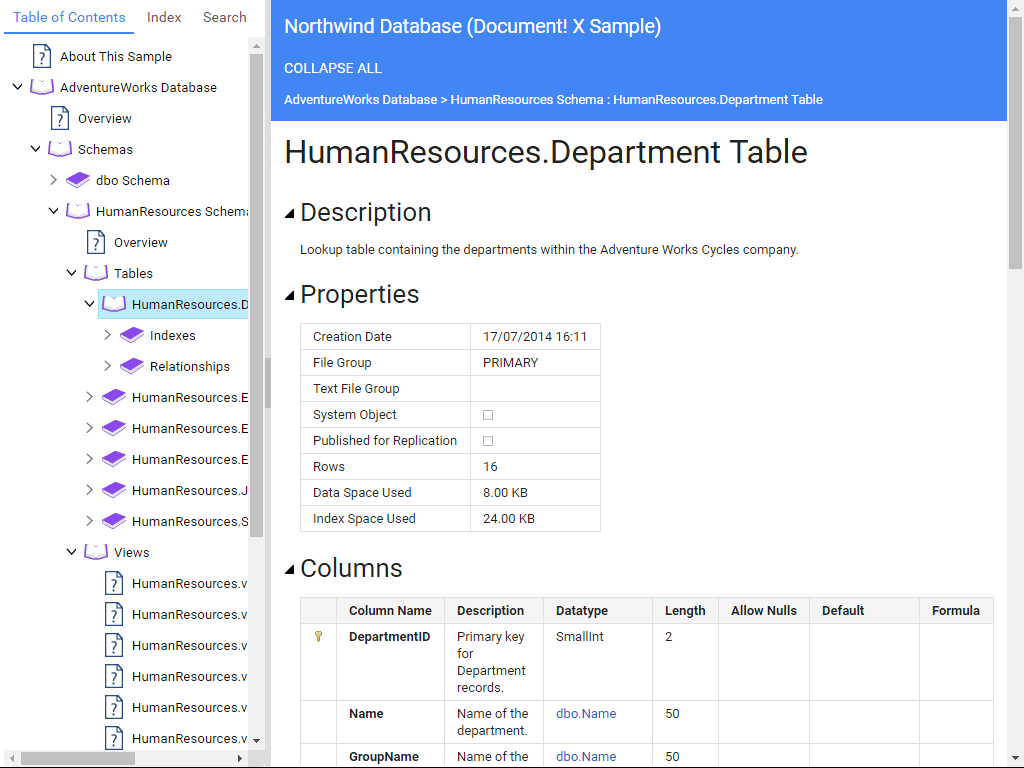Click the AdventureWorks Database open book icon

pyautogui.click(x=42, y=87)
